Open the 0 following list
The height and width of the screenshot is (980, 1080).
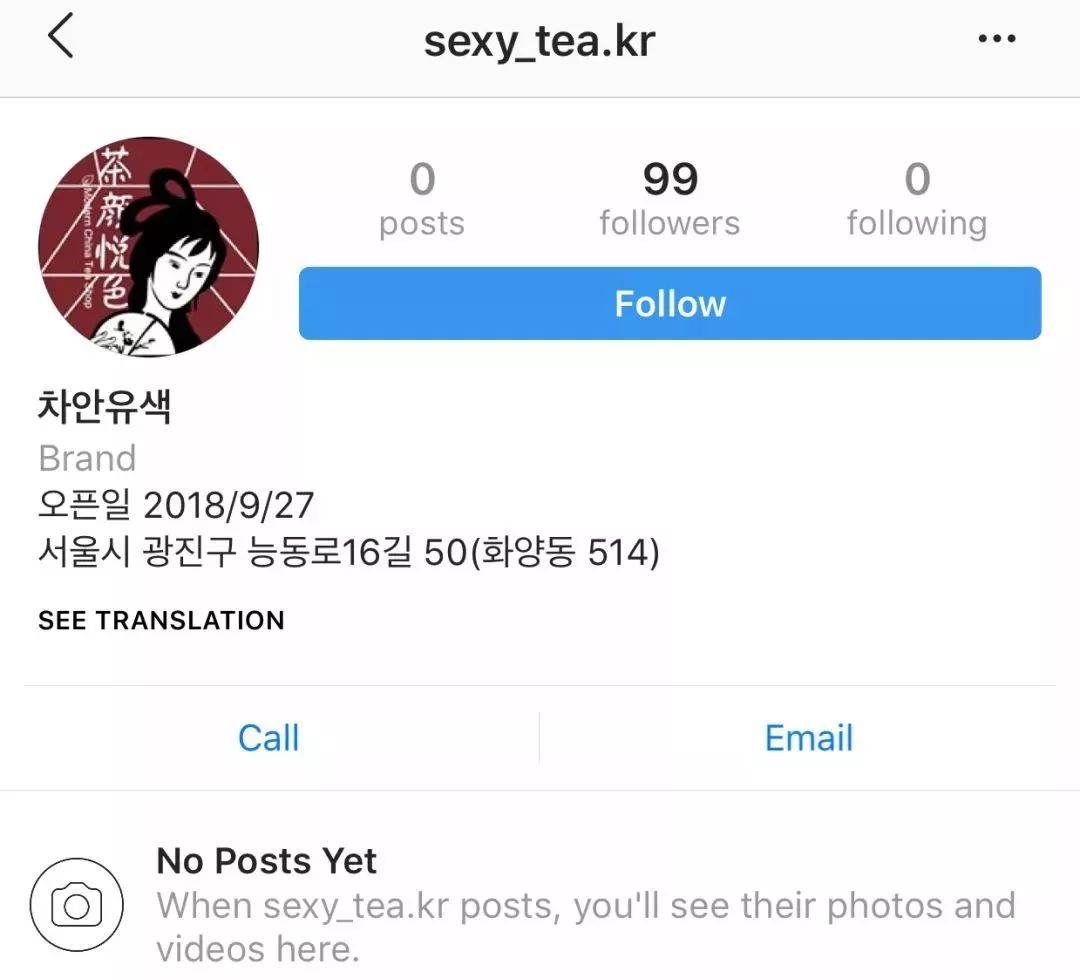pyautogui.click(x=917, y=199)
